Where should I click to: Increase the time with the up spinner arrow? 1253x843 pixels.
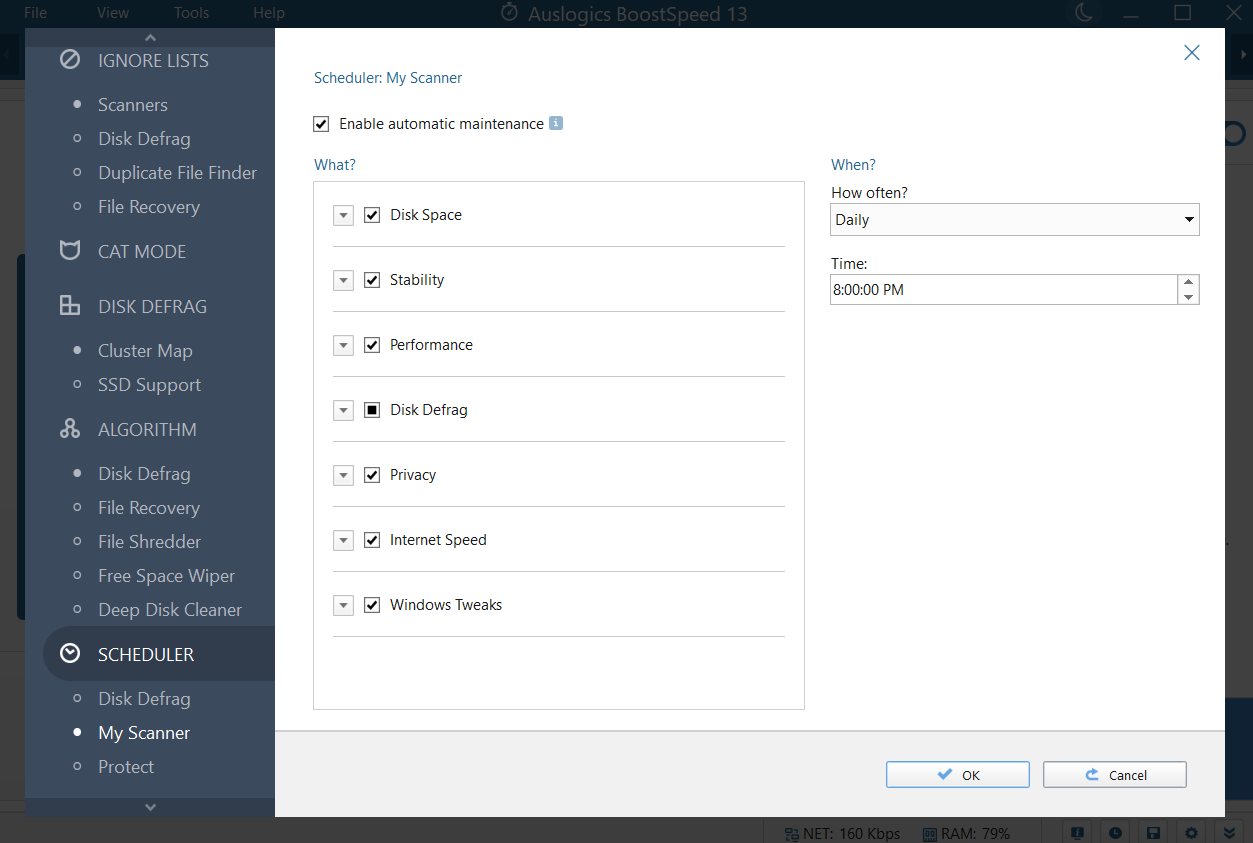pyautogui.click(x=1189, y=283)
